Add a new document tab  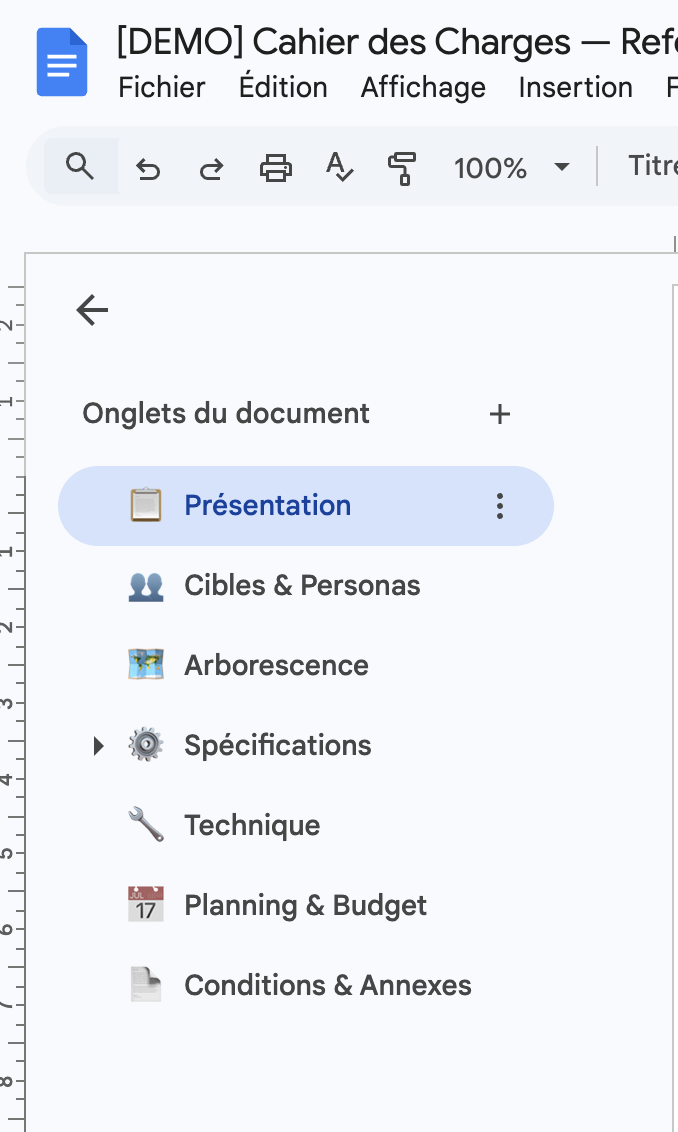click(499, 414)
